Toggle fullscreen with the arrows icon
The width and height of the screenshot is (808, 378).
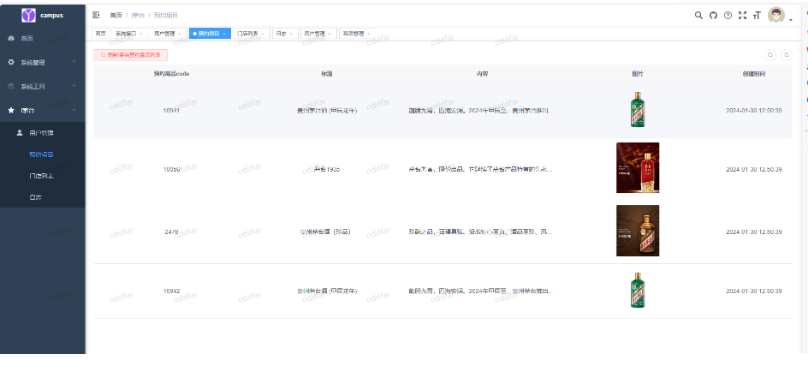coord(742,15)
